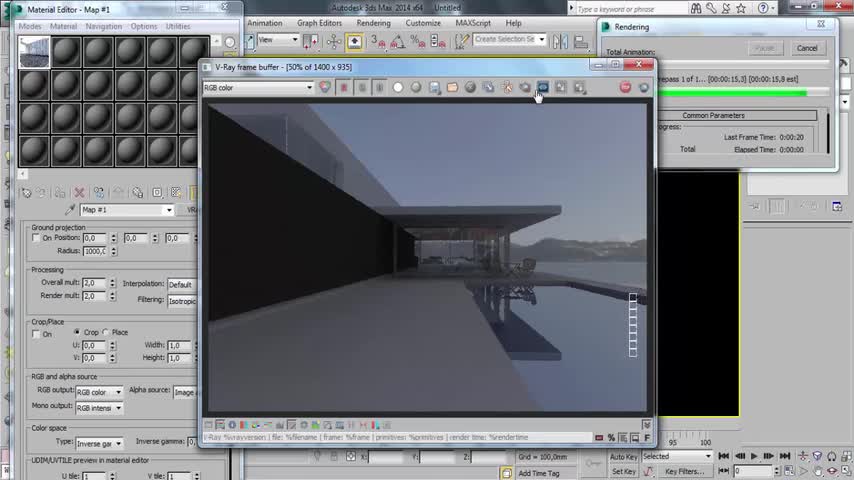Click the highlighted link VFB icon under cursor
This screenshot has height=480, width=854.
(543, 87)
